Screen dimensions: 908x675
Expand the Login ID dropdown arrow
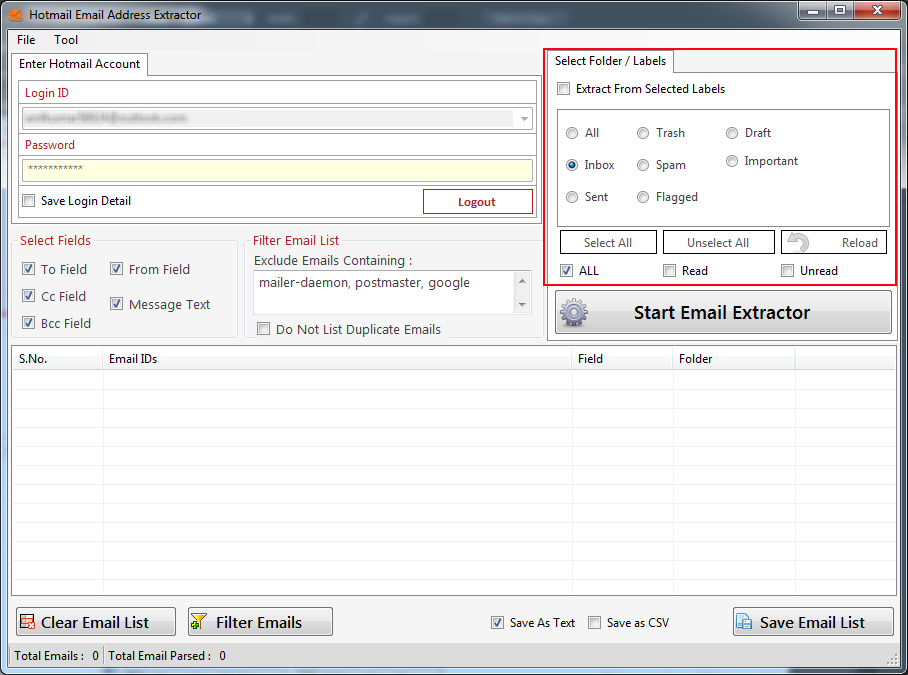(x=524, y=119)
